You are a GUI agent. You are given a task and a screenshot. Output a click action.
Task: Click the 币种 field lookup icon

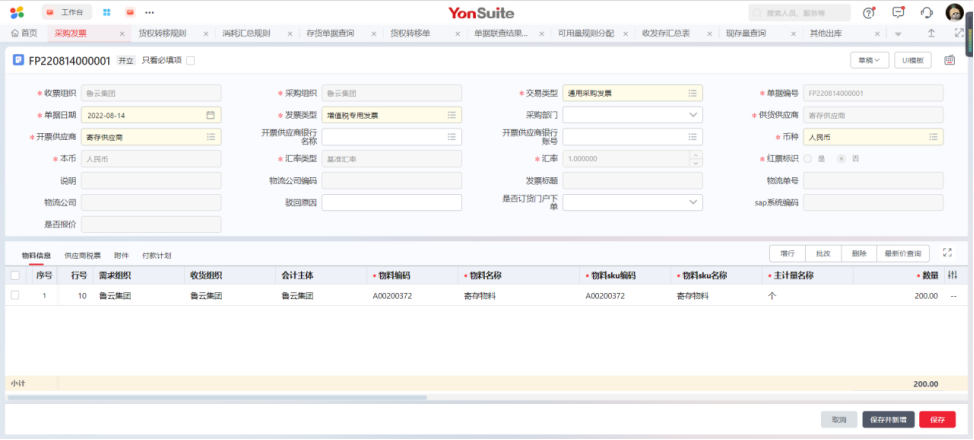click(x=932, y=137)
